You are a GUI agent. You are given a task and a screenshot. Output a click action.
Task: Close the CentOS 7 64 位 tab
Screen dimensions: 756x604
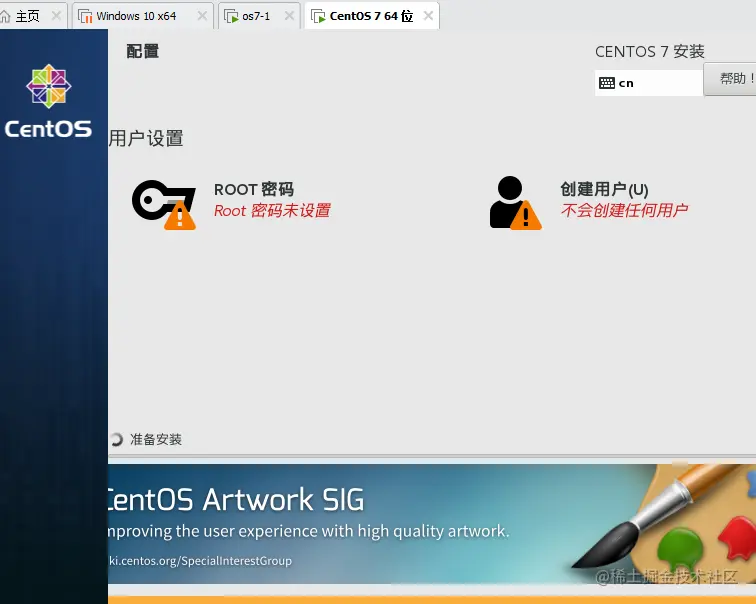[428, 16]
